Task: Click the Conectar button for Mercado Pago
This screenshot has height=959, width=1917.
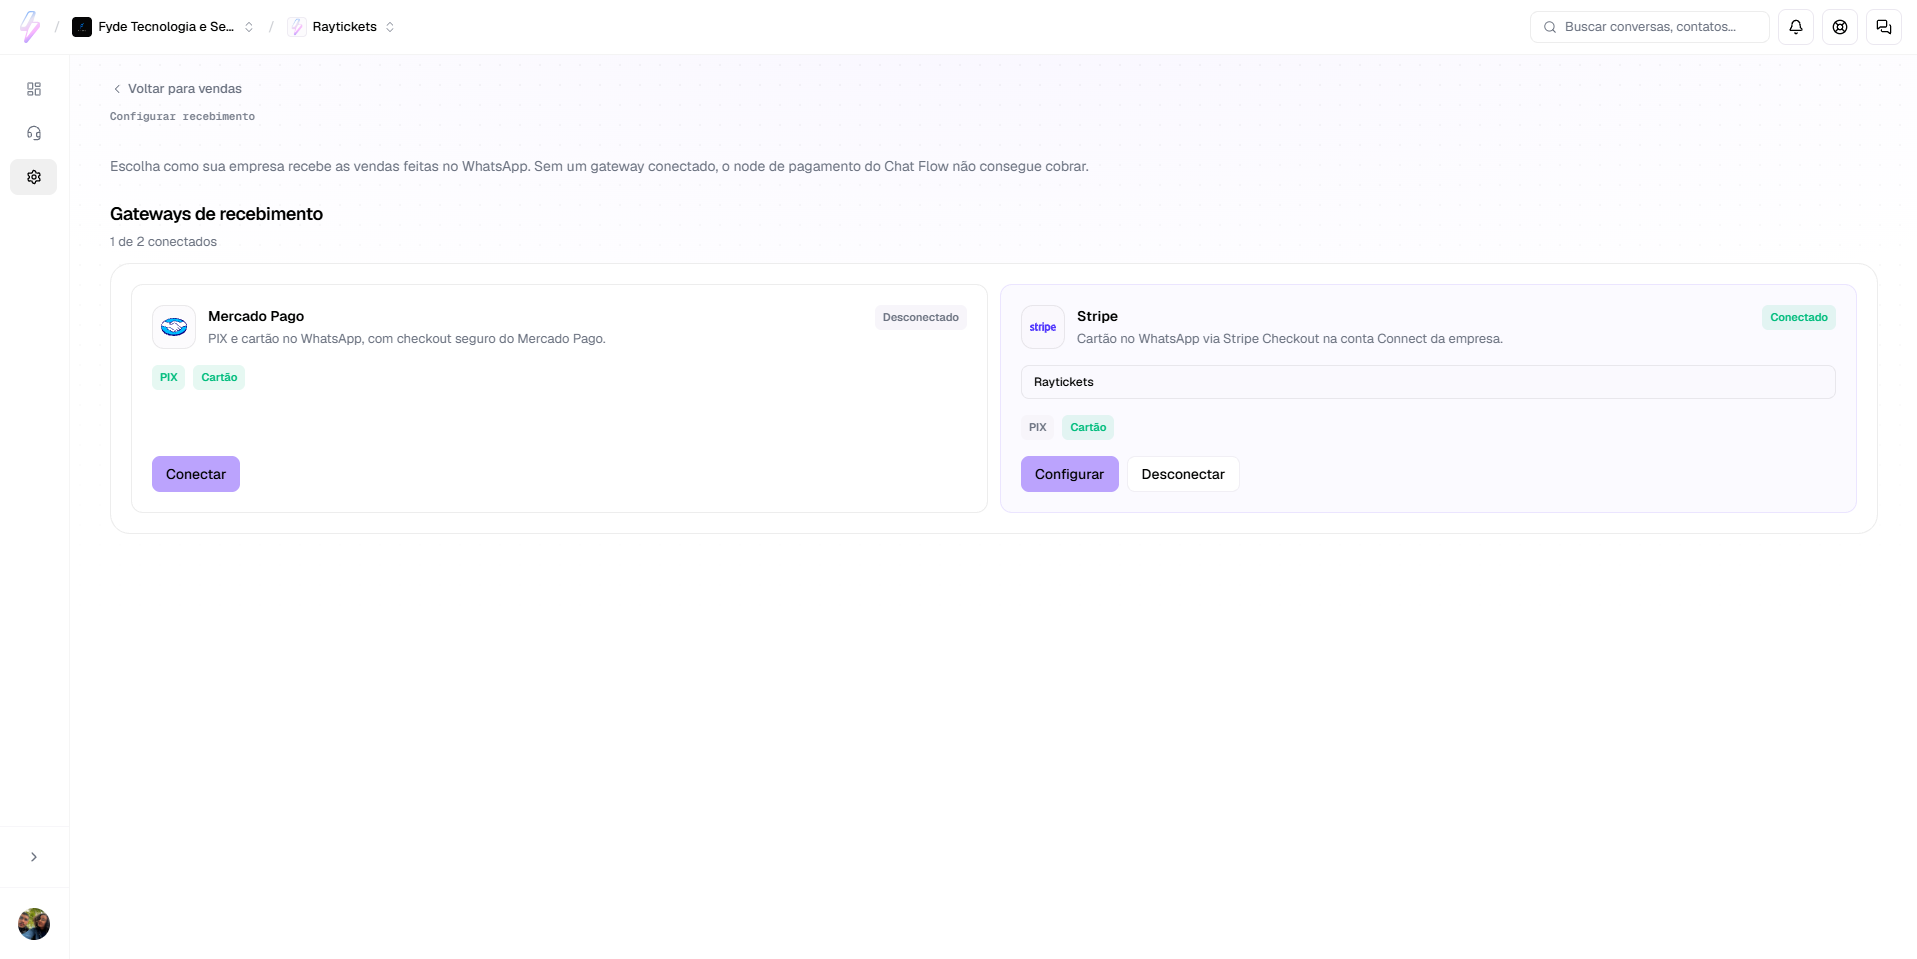Action: click(x=196, y=474)
